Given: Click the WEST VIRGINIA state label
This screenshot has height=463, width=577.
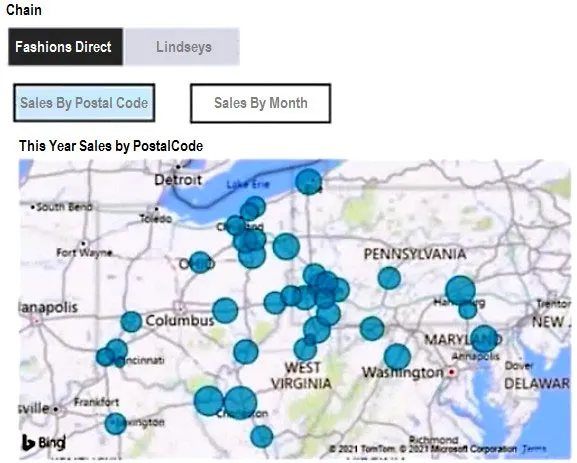Looking at the screenshot, I should pos(302,375).
